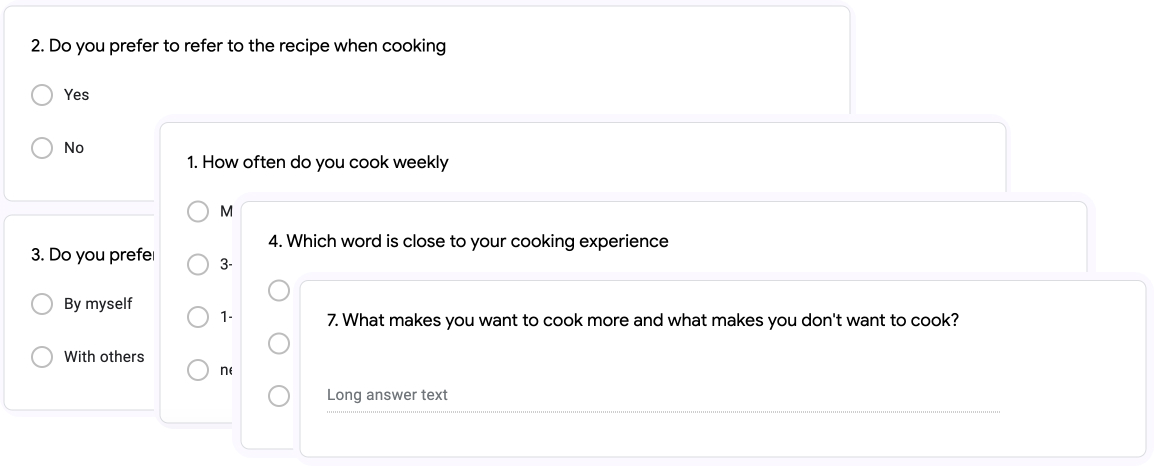
Task: Select the question 1 radio option starting with '1-'
Action: click(x=198, y=317)
